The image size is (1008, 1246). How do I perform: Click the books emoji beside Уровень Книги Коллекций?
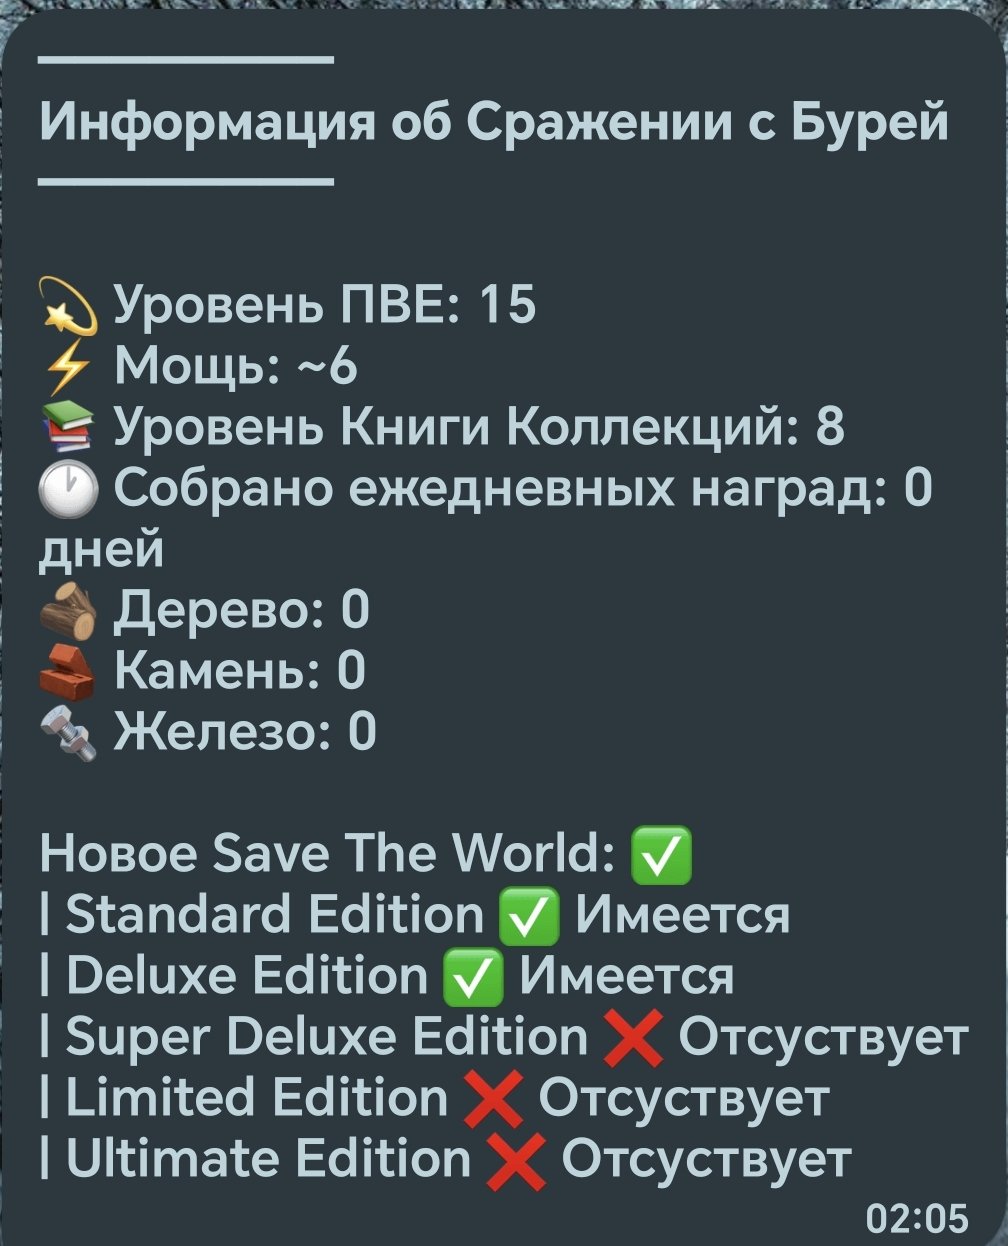pyautogui.click(x=68, y=428)
